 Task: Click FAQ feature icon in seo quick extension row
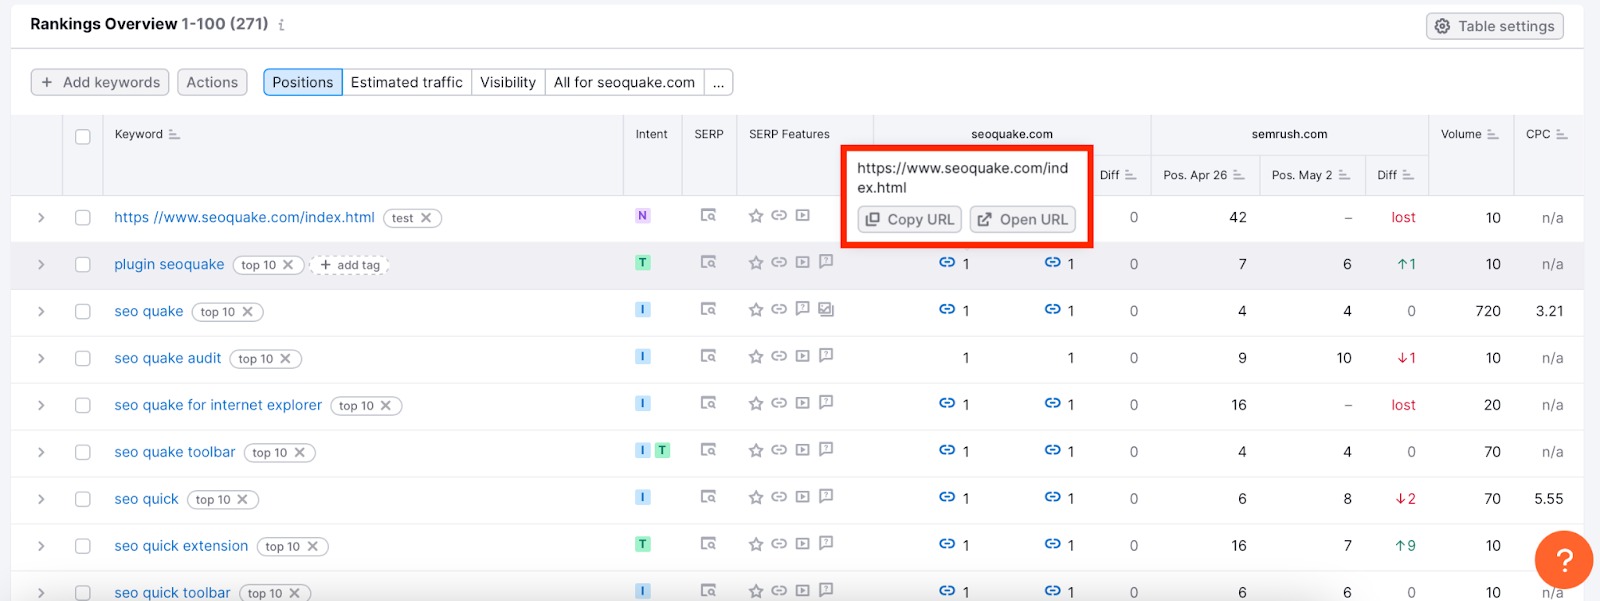826,544
